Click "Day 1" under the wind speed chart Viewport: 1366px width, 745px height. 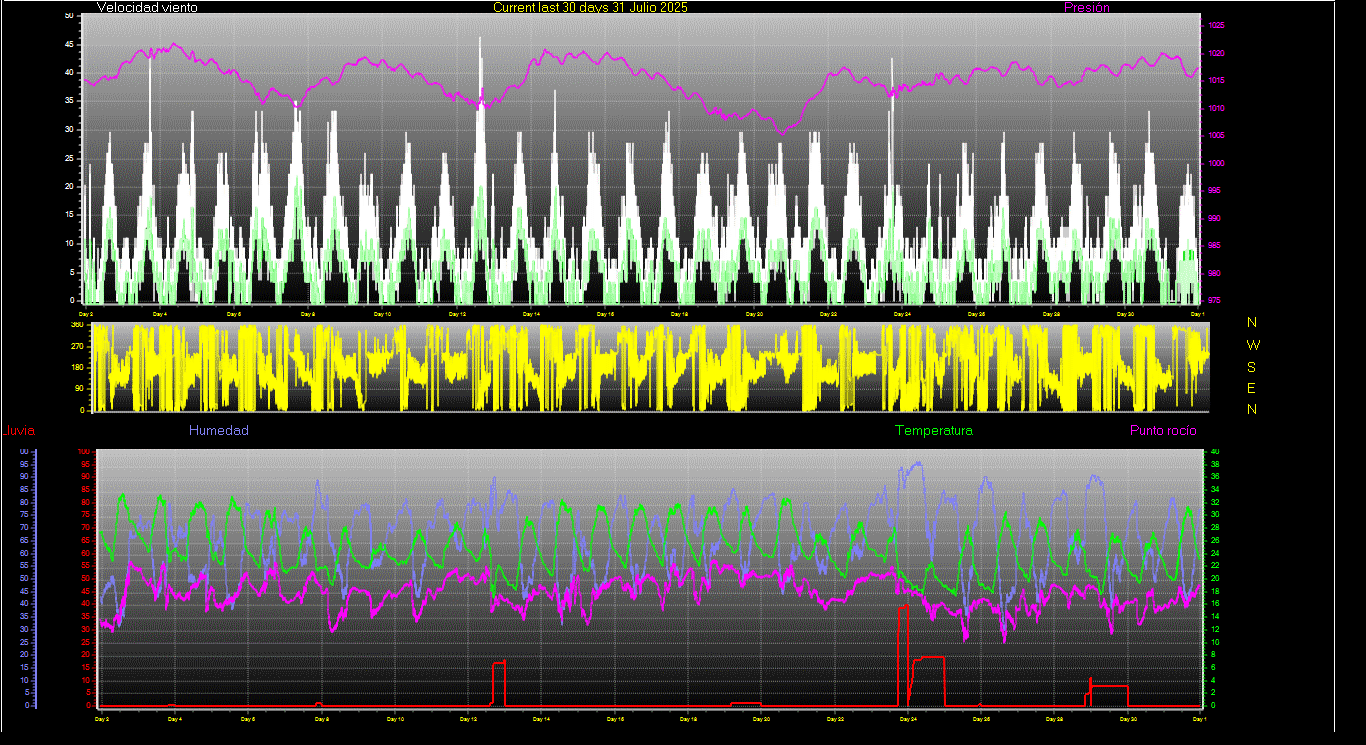(1197, 314)
